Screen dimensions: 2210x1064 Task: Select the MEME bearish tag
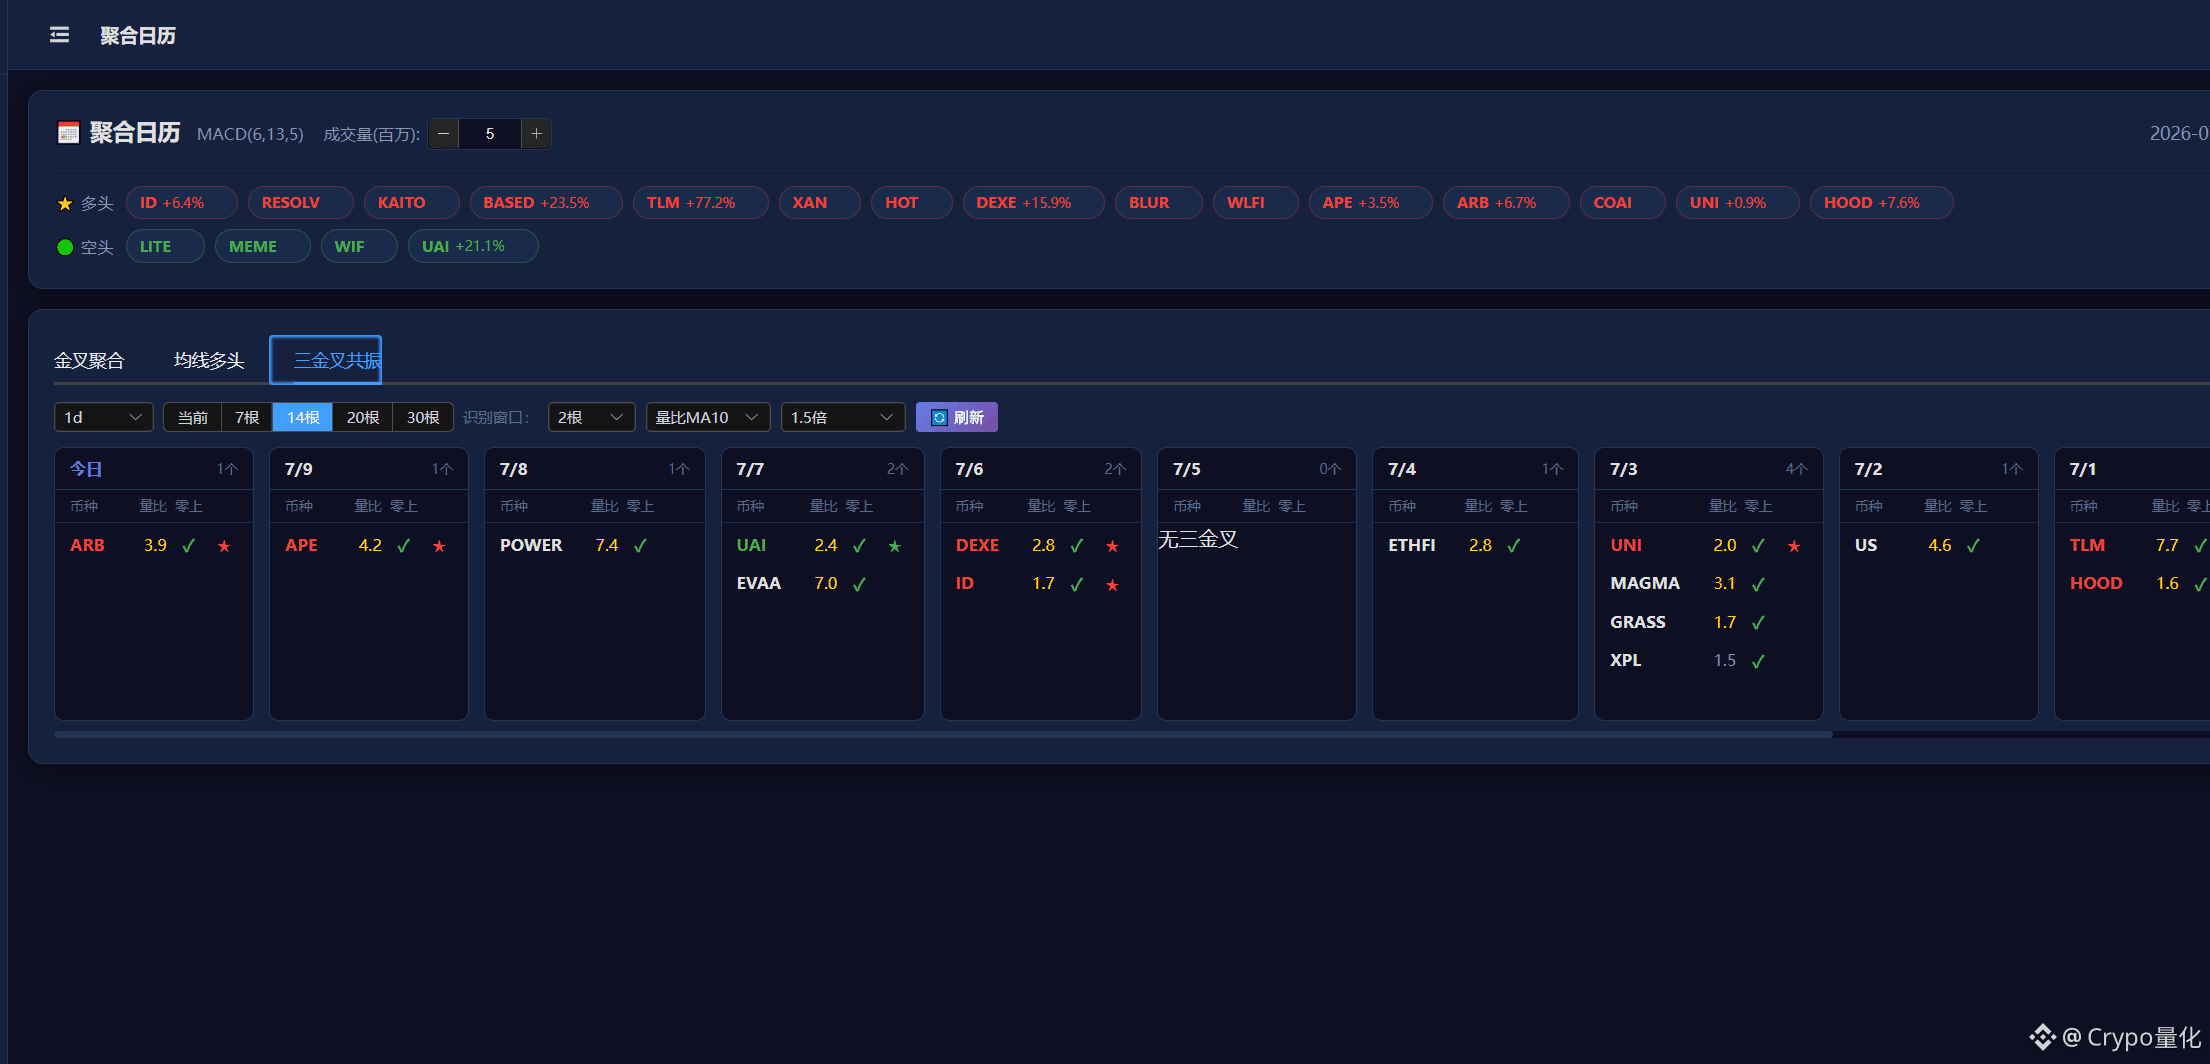tap(262, 246)
